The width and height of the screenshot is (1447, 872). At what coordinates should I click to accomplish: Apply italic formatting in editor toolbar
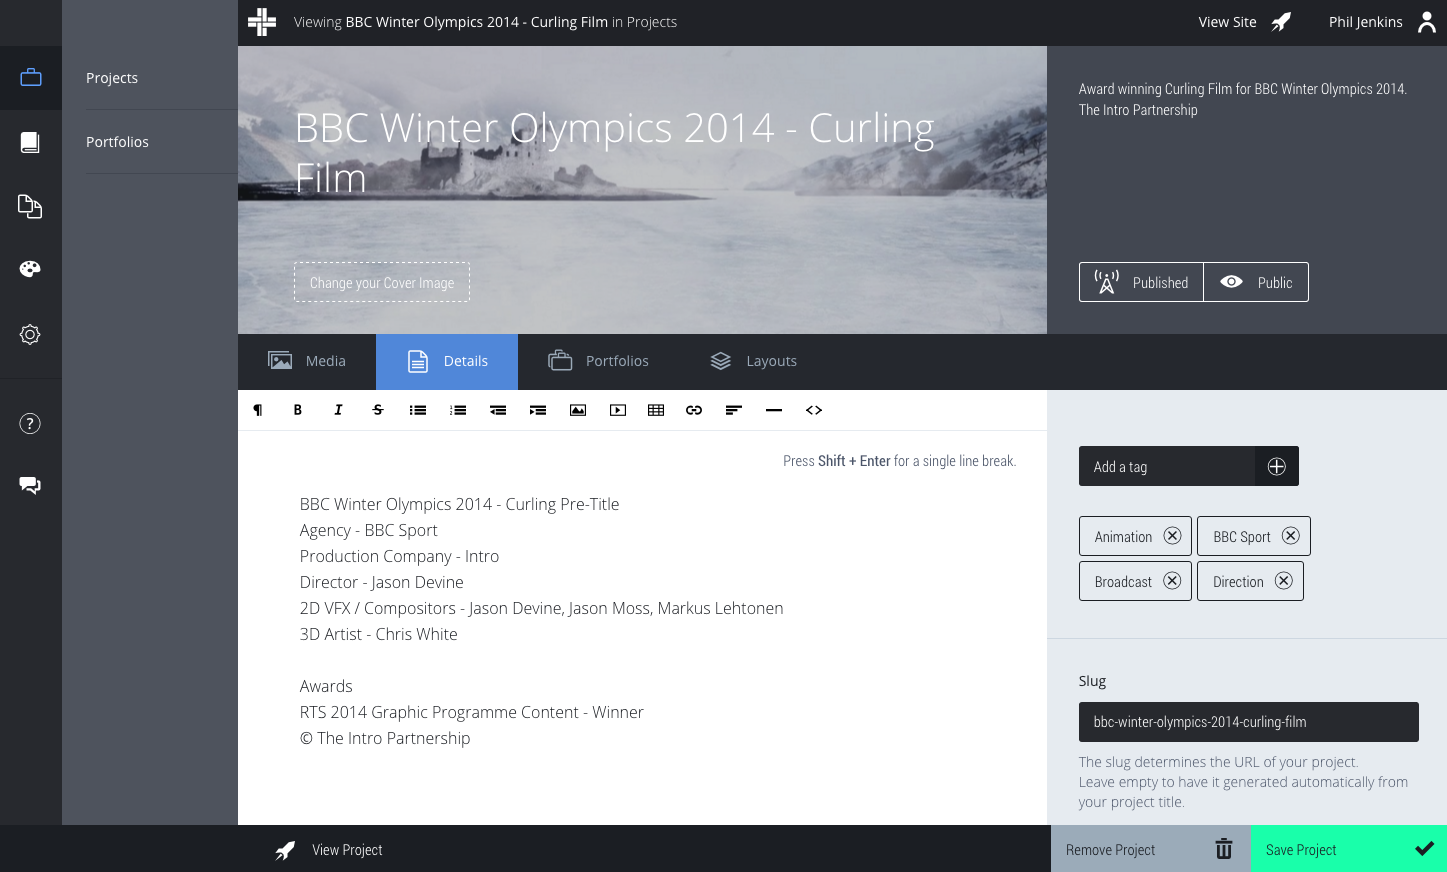tap(338, 410)
